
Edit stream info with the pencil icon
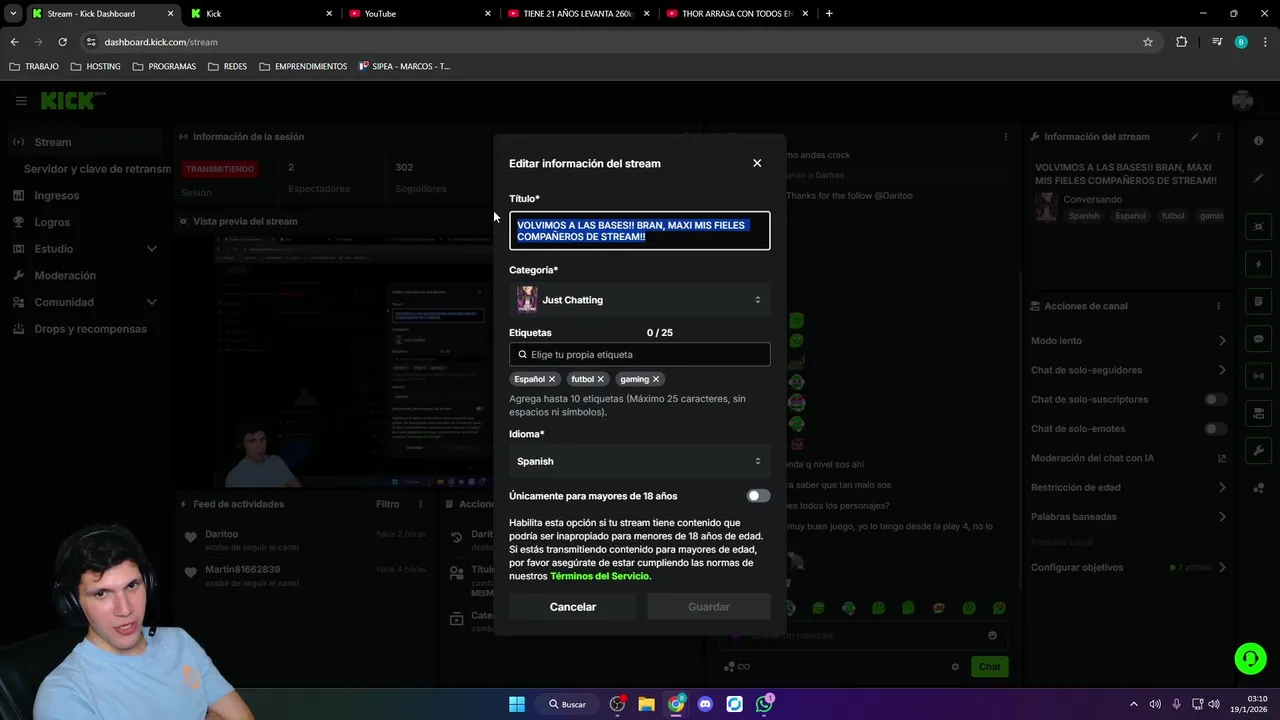1194,137
